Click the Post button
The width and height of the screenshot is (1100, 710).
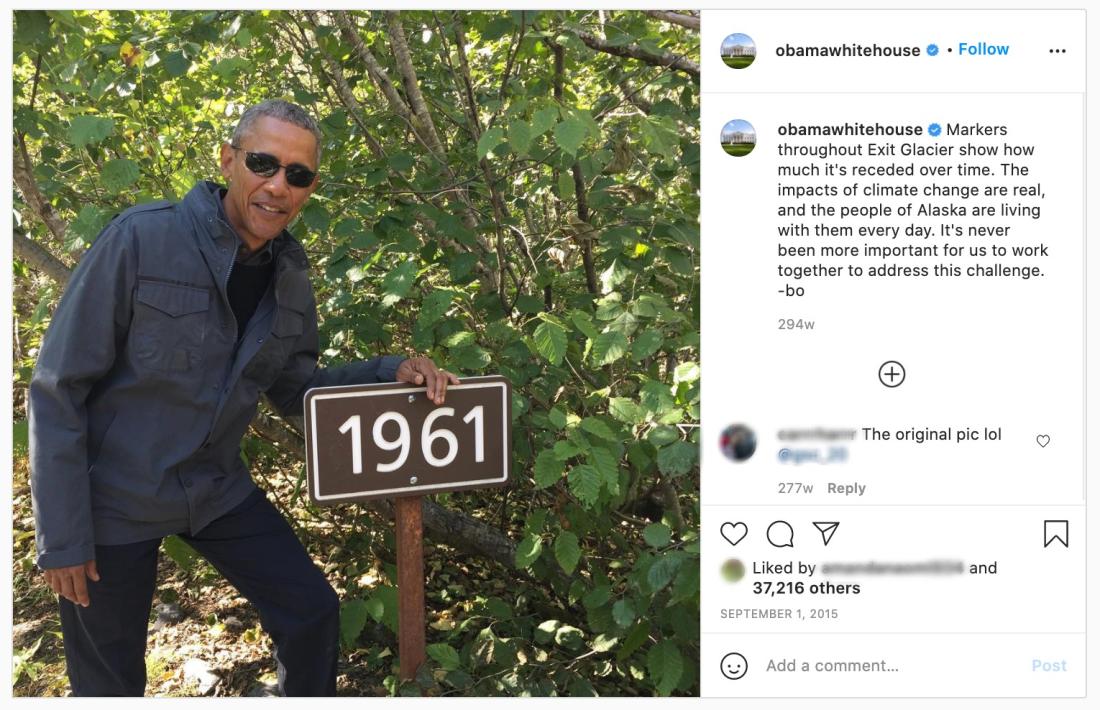[1049, 666]
